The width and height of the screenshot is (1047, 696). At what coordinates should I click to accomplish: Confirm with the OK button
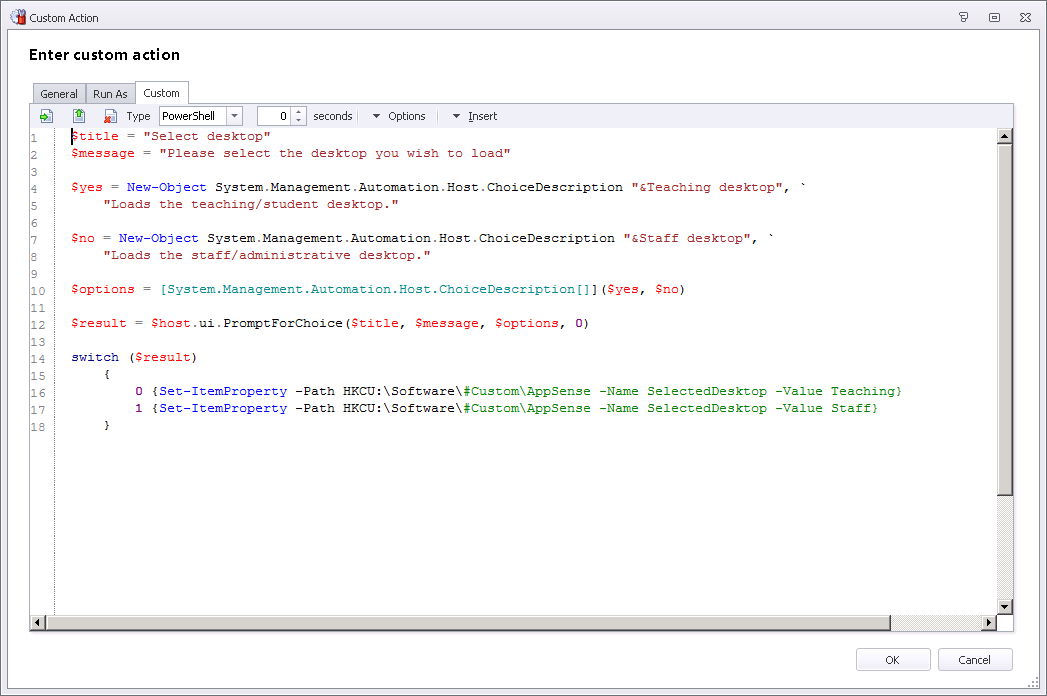click(x=893, y=660)
